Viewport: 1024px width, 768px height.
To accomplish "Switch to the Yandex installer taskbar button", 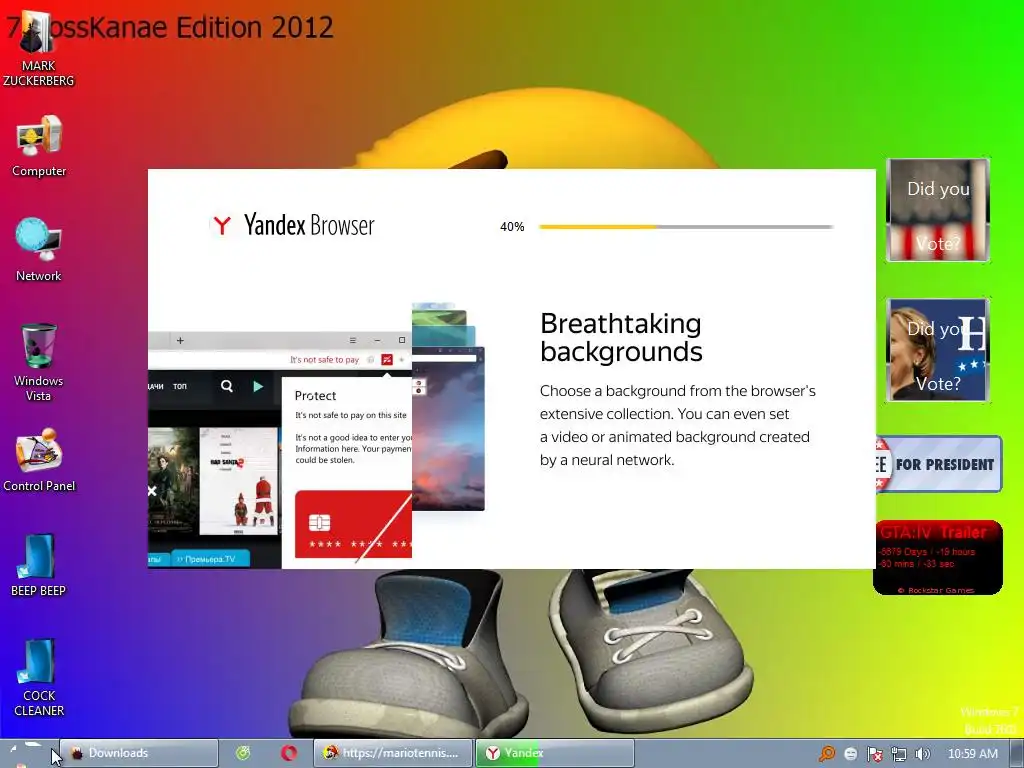I will point(554,753).
